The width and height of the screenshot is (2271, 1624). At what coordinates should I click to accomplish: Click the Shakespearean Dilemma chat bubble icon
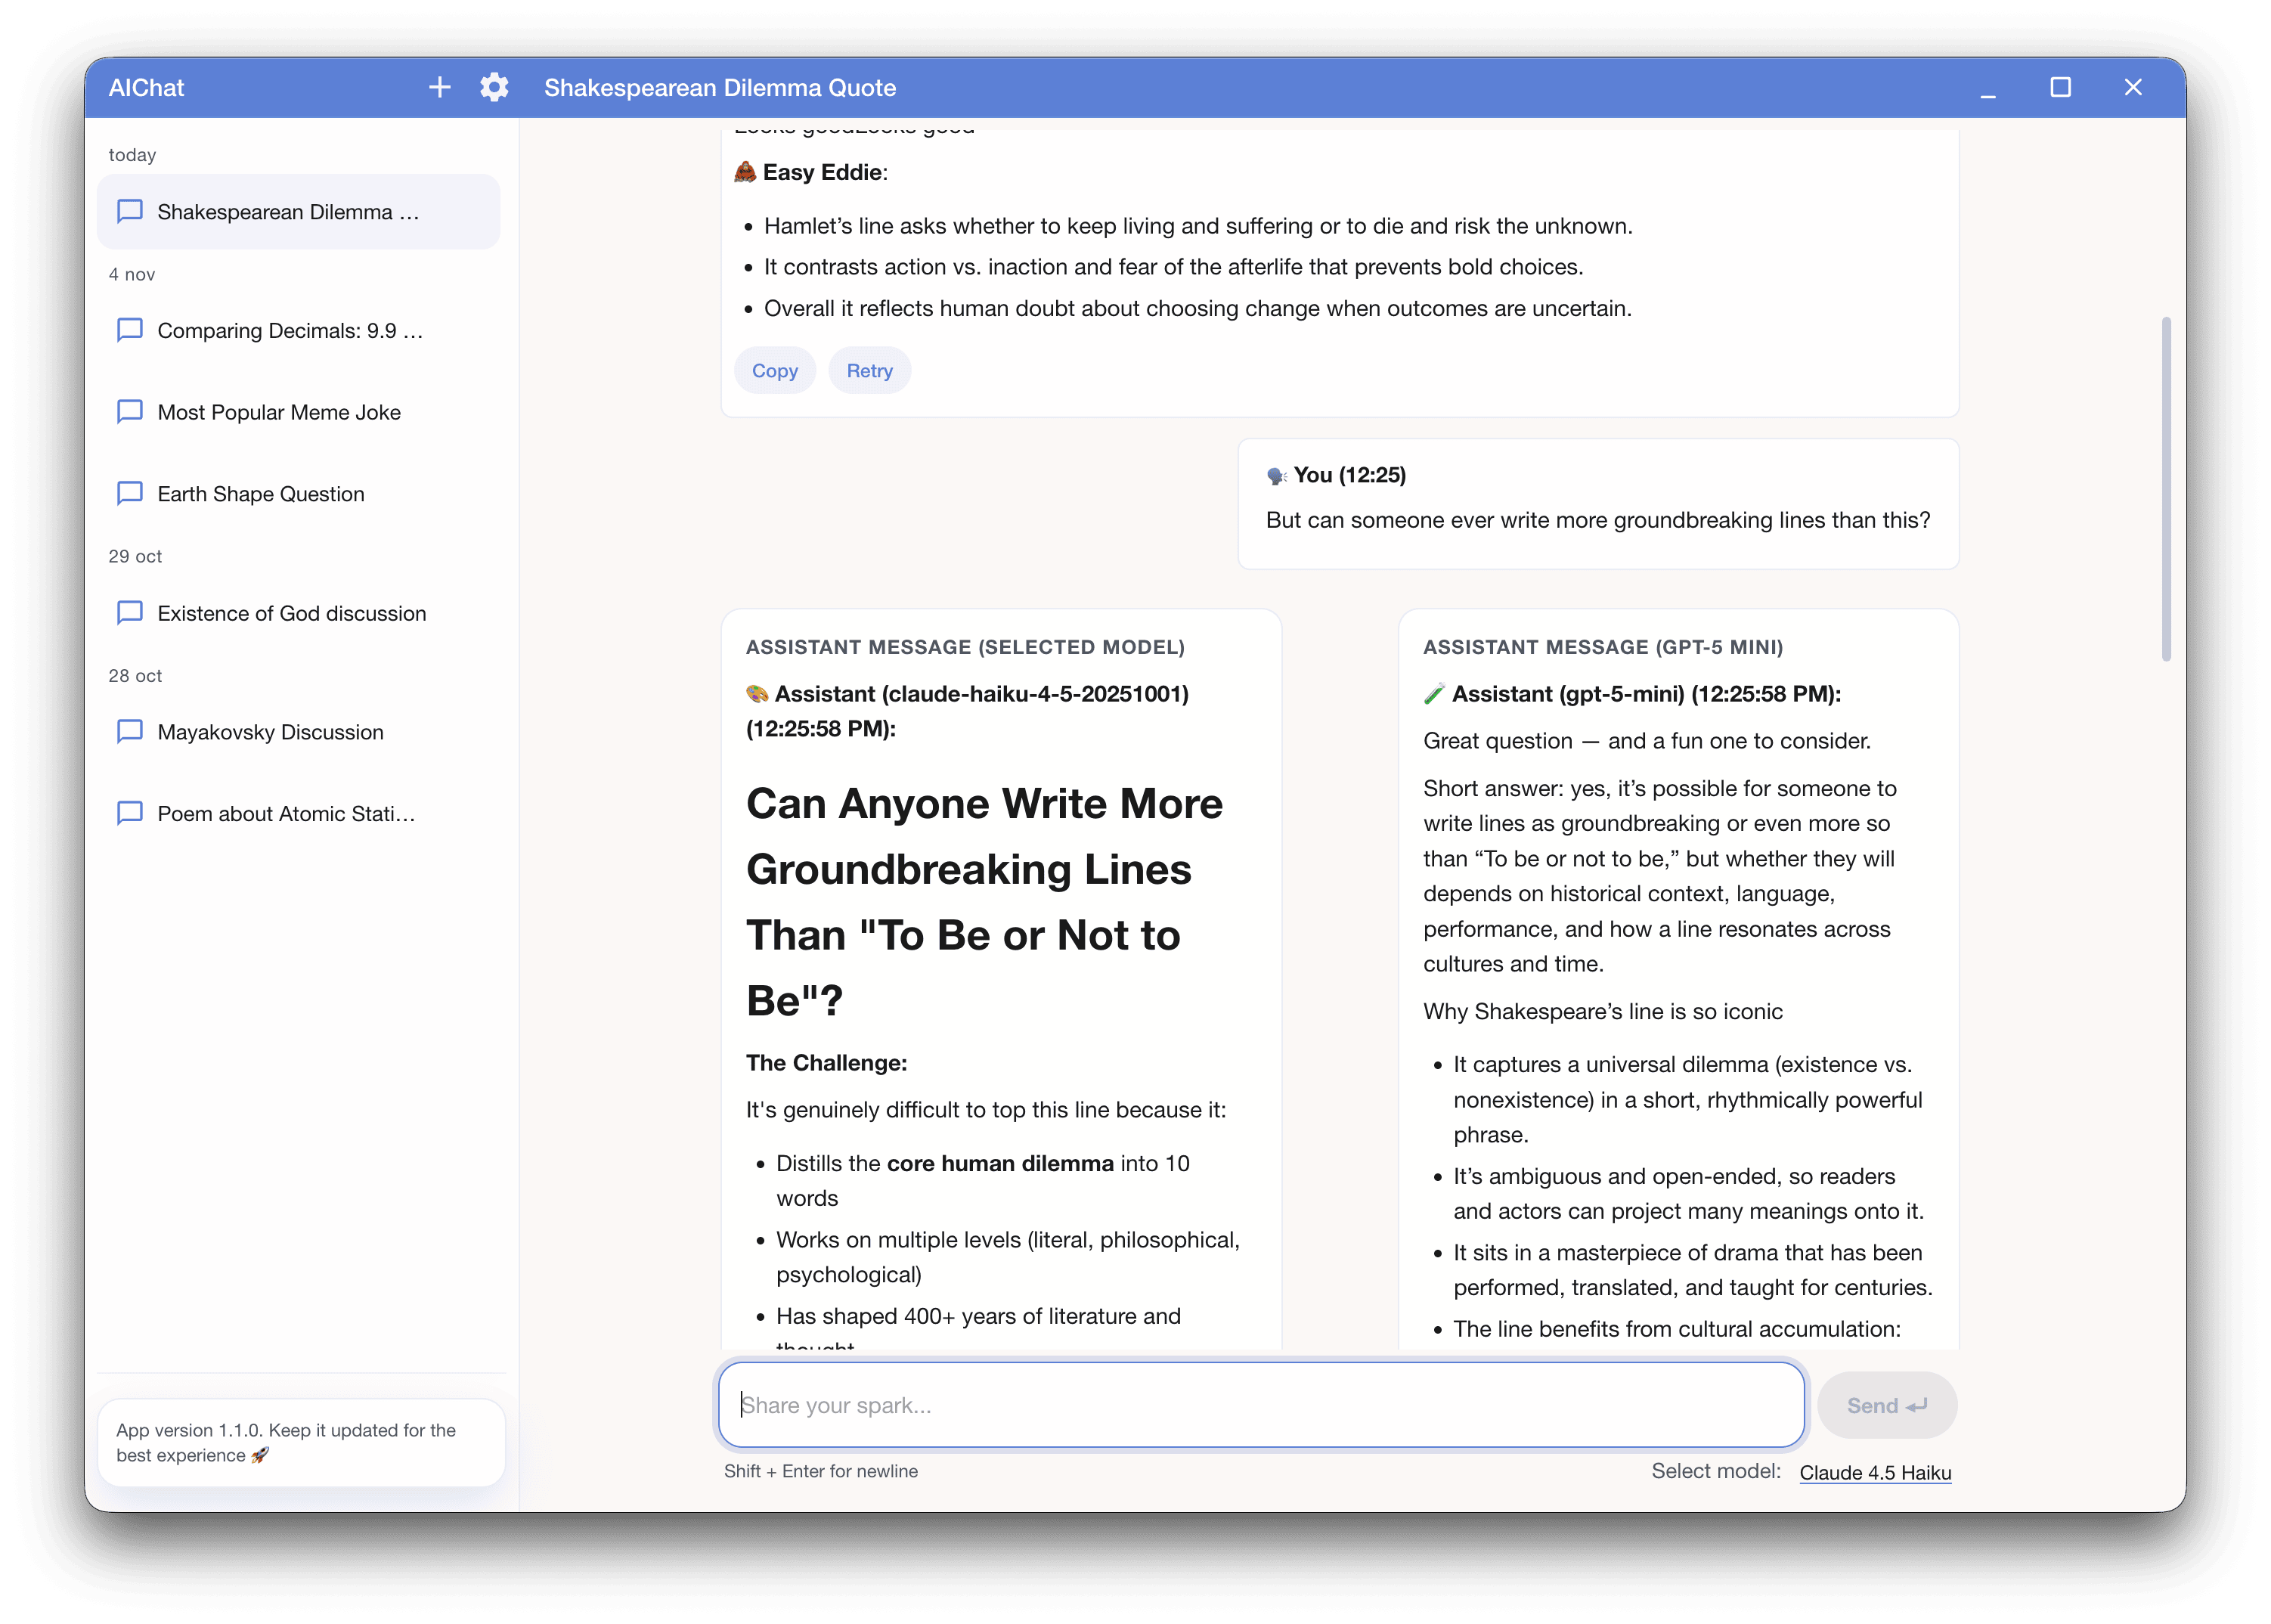[130, 211]
